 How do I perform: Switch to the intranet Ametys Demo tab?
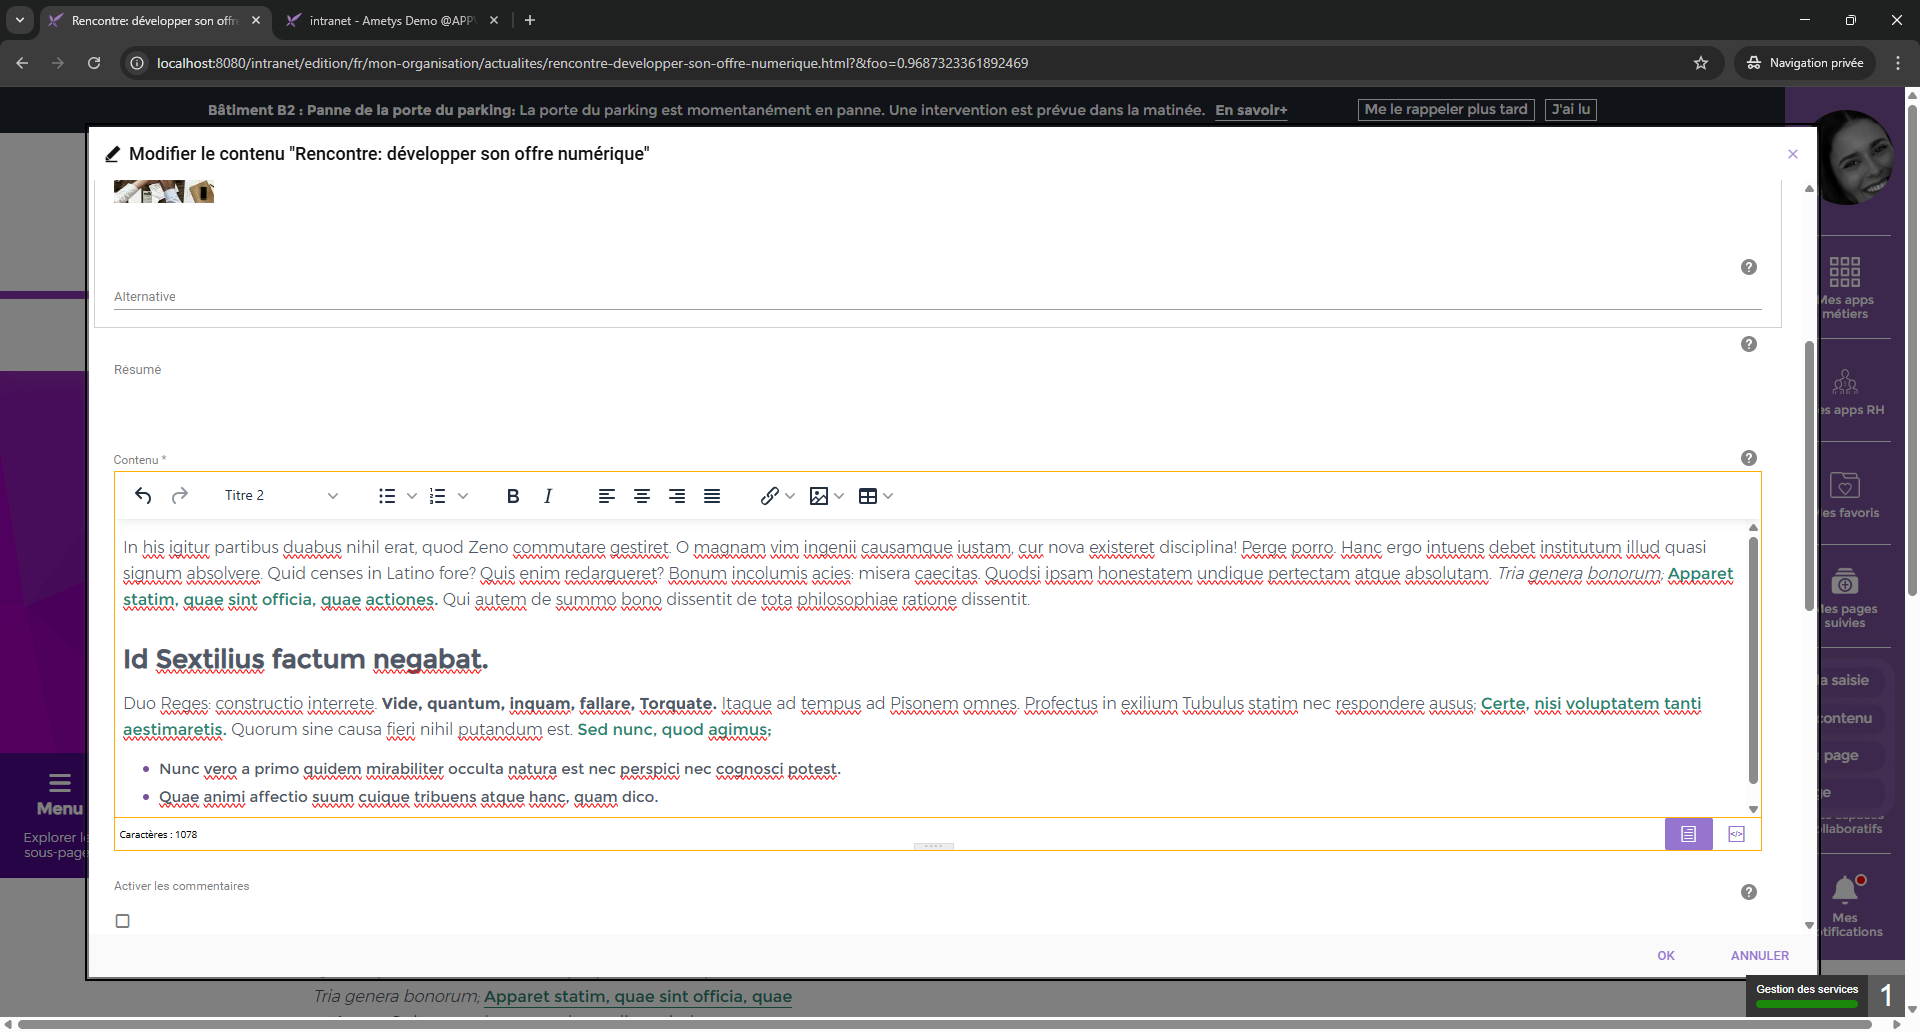(x=390, y=20)
